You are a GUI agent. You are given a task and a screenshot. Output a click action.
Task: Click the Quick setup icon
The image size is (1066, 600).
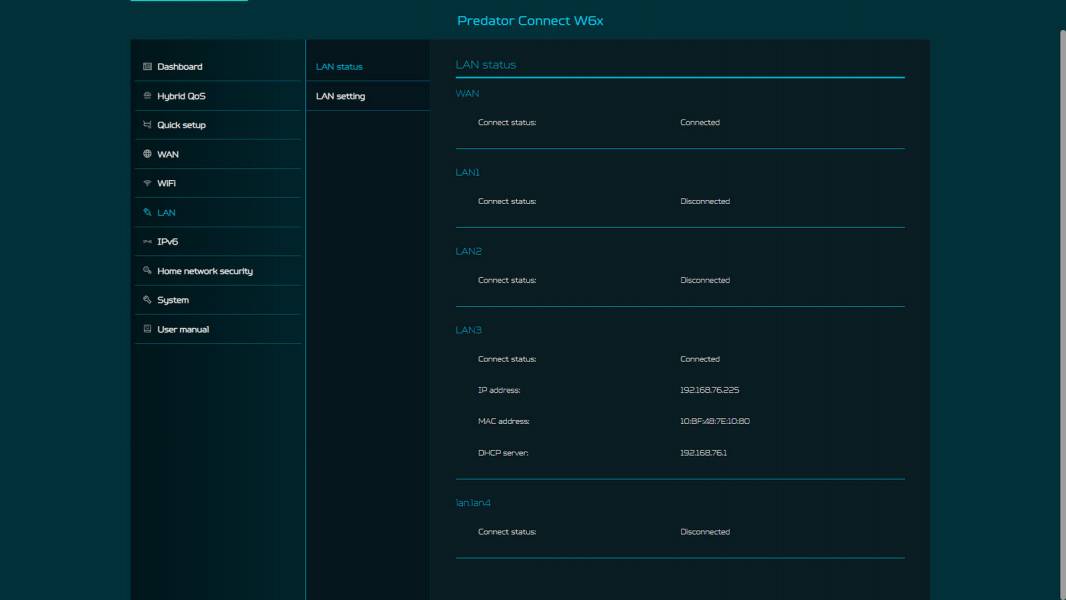tap(148, 124)
